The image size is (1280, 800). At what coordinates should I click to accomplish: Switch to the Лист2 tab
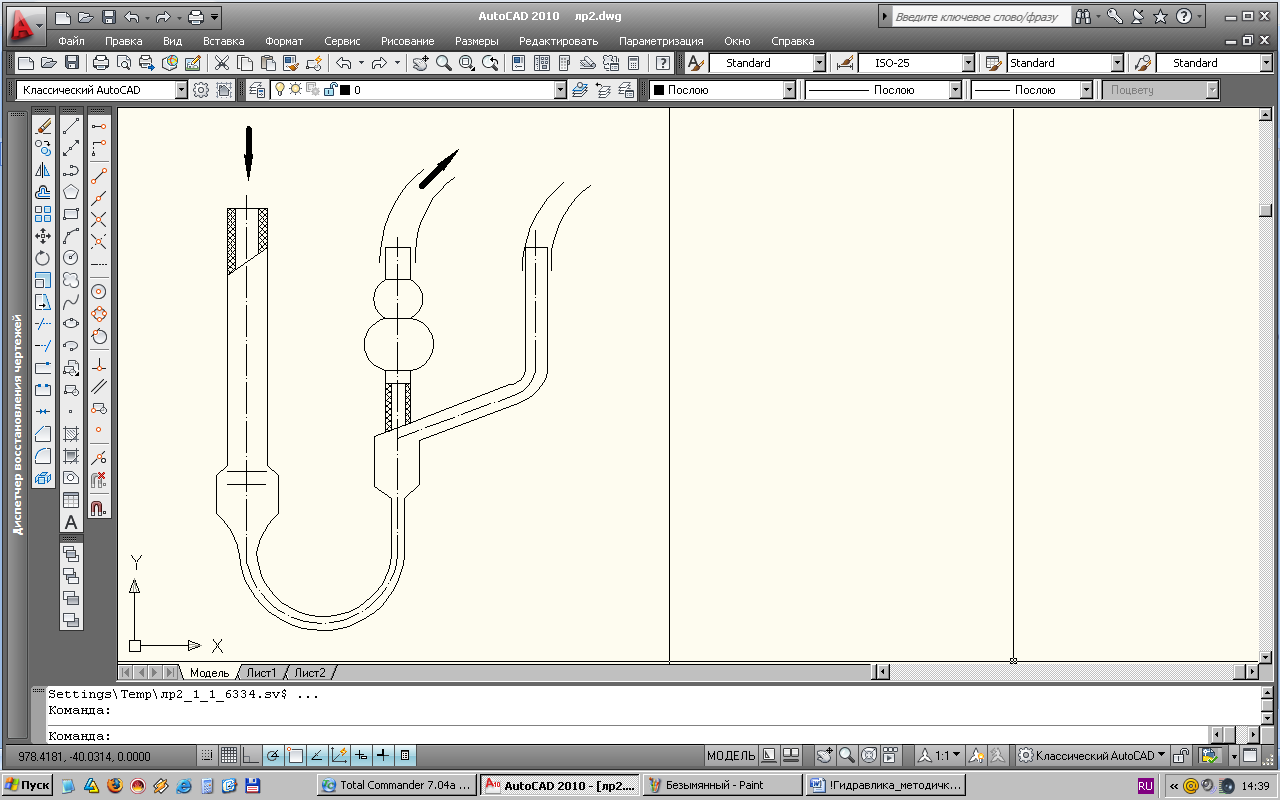pyautogui.click(x=309, y=673)
